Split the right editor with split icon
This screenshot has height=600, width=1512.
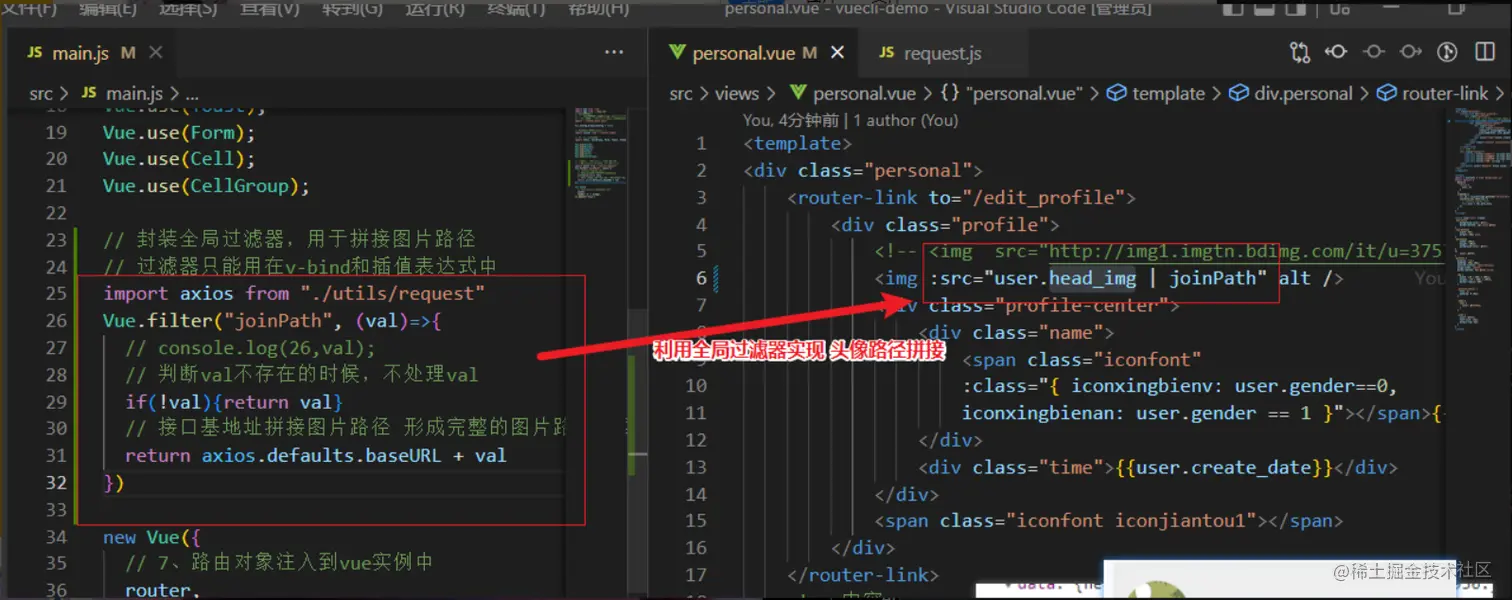(1483, 52)
